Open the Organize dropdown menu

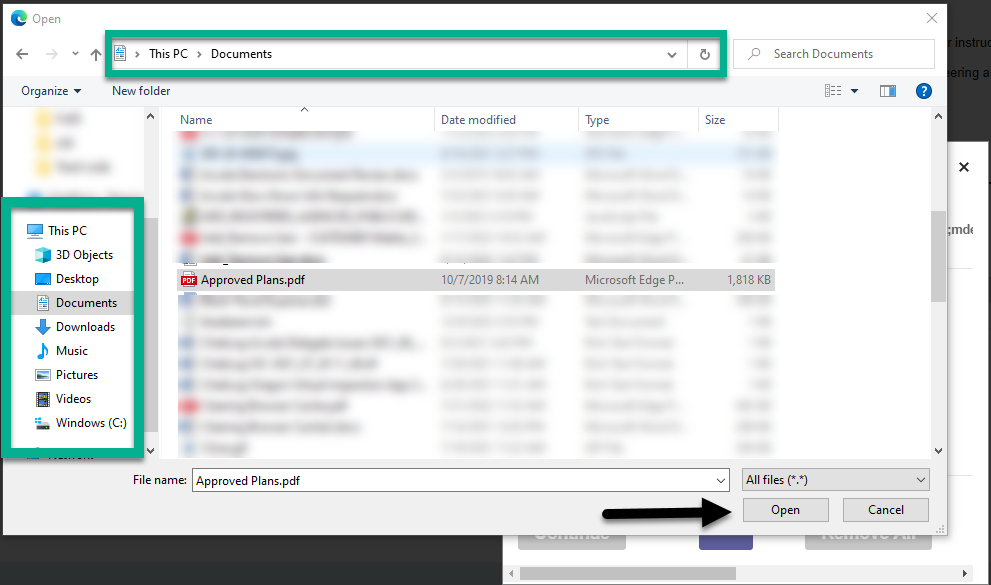(x=51, y=91)
